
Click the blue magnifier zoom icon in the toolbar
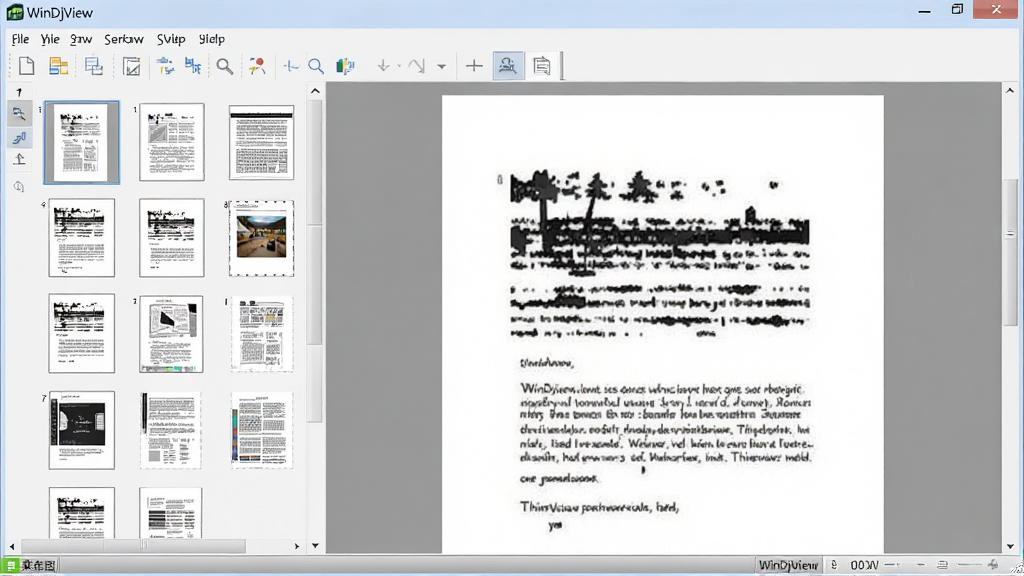coord(316,66)
